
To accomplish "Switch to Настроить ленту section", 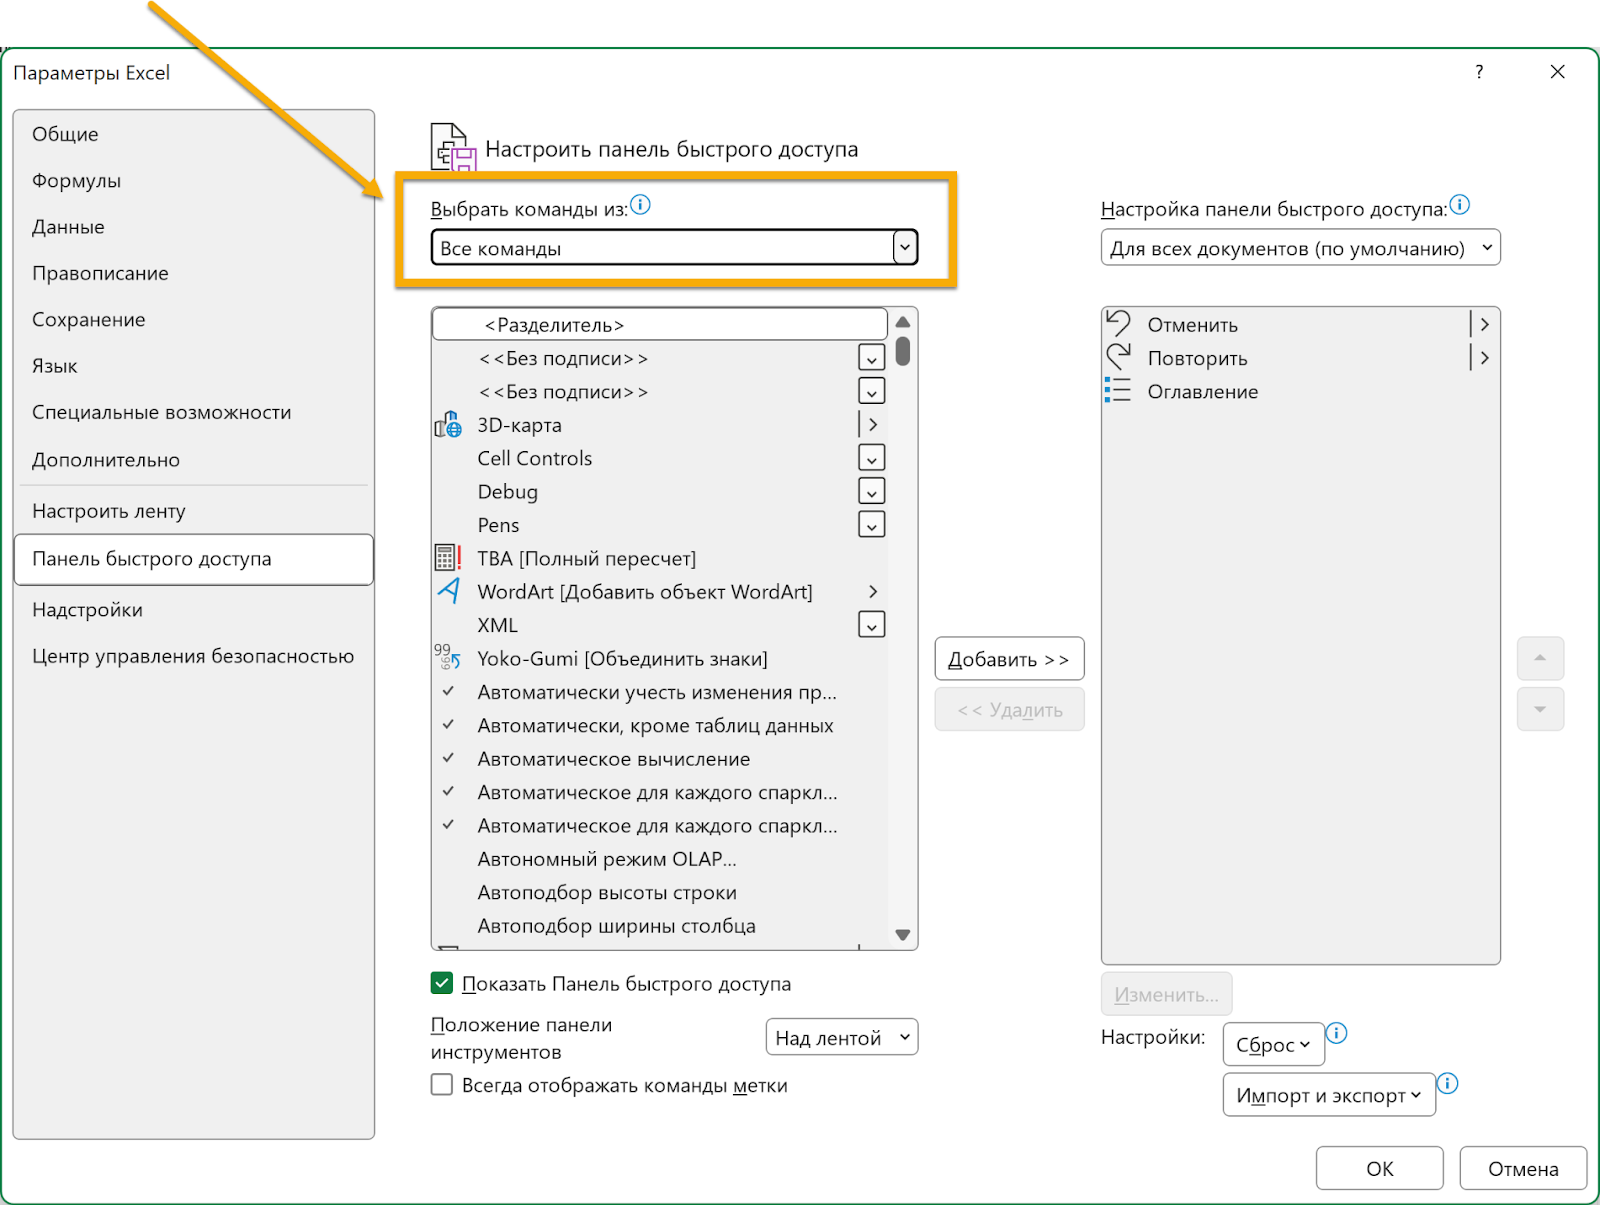I will 194,511.
